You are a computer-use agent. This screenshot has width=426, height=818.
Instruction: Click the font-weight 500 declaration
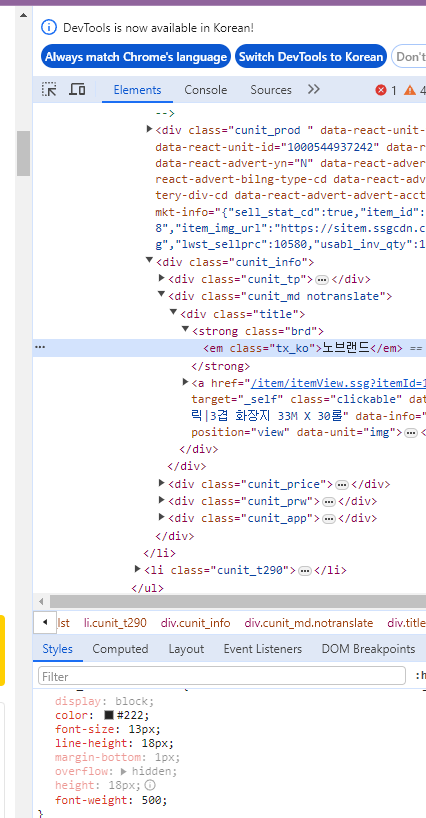click(x=112, y=800)
